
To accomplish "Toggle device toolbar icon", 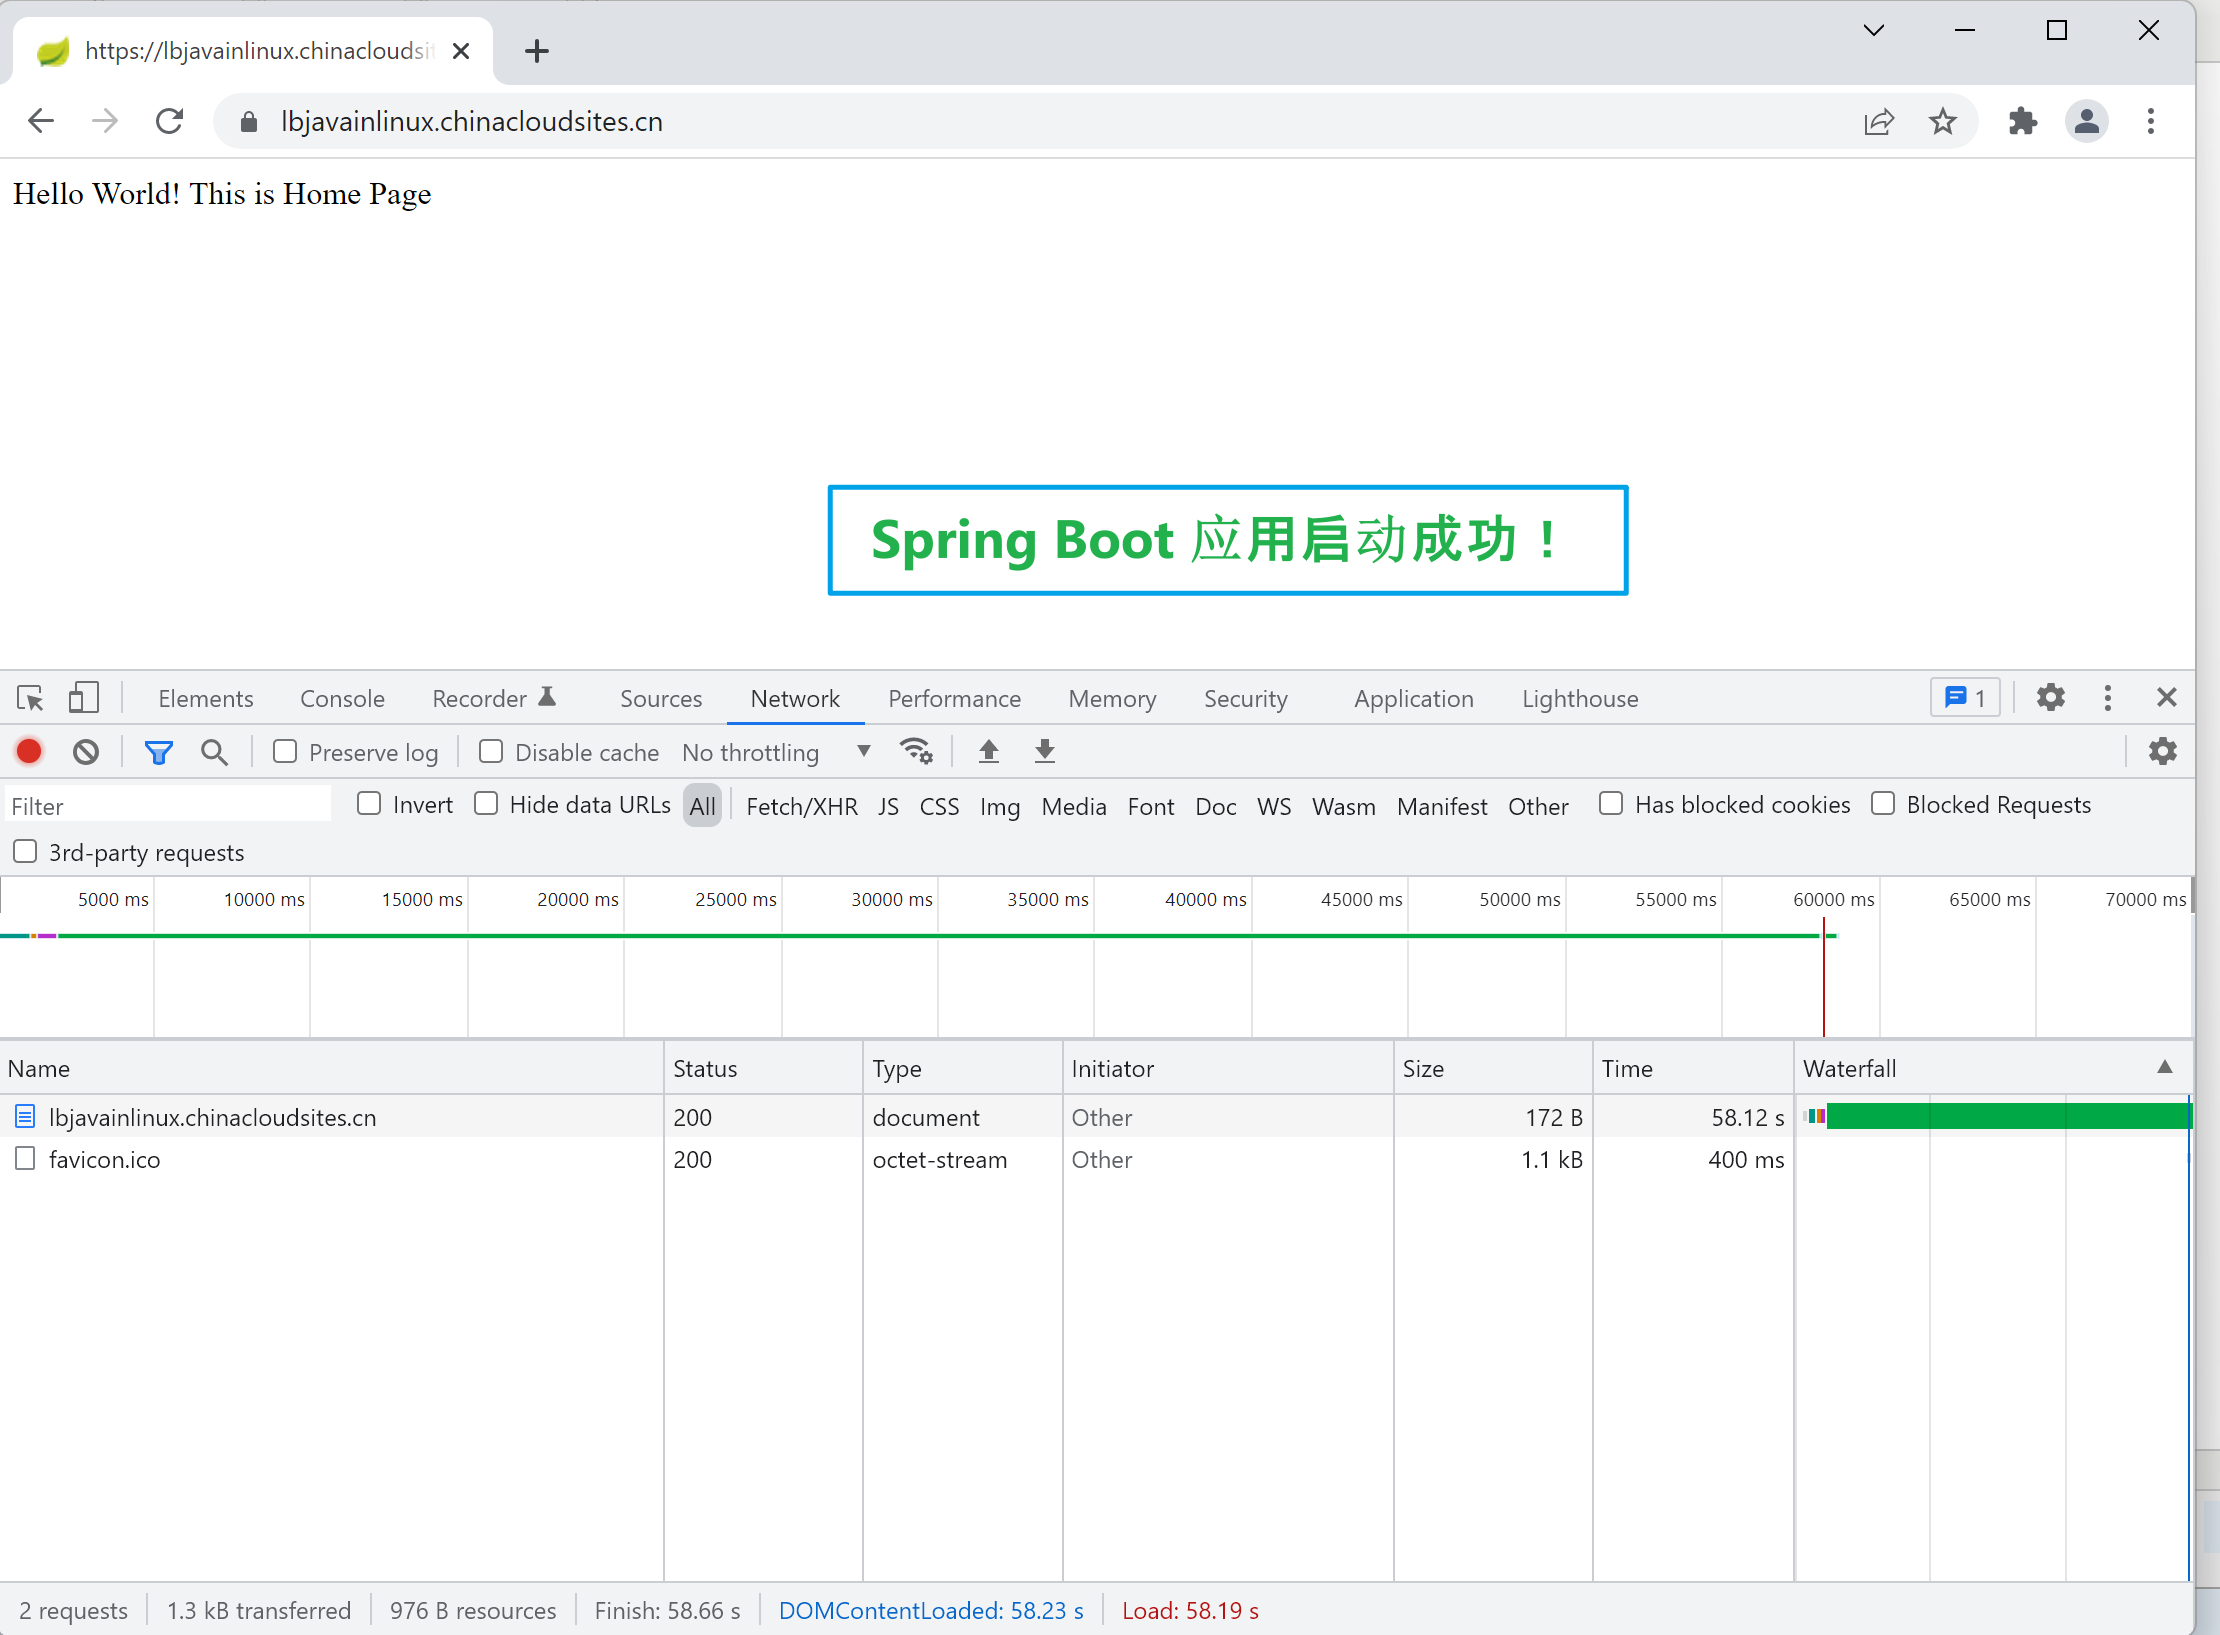I will click(x=83, y=698).
